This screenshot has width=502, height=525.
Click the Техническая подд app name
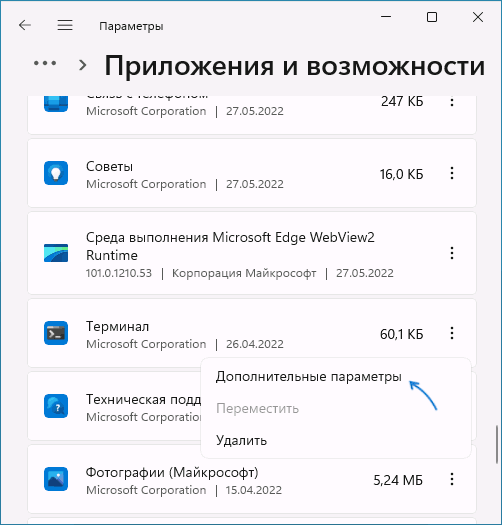[x=143, y=399]
